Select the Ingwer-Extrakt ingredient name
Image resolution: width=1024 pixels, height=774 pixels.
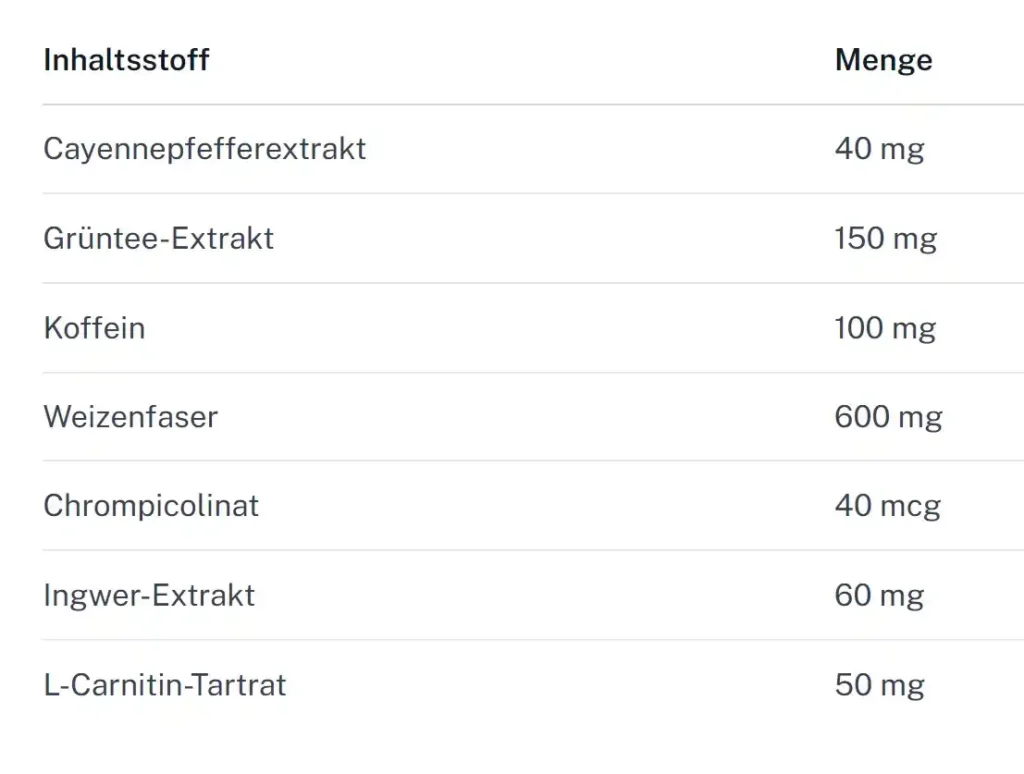[x=149, y=596]
